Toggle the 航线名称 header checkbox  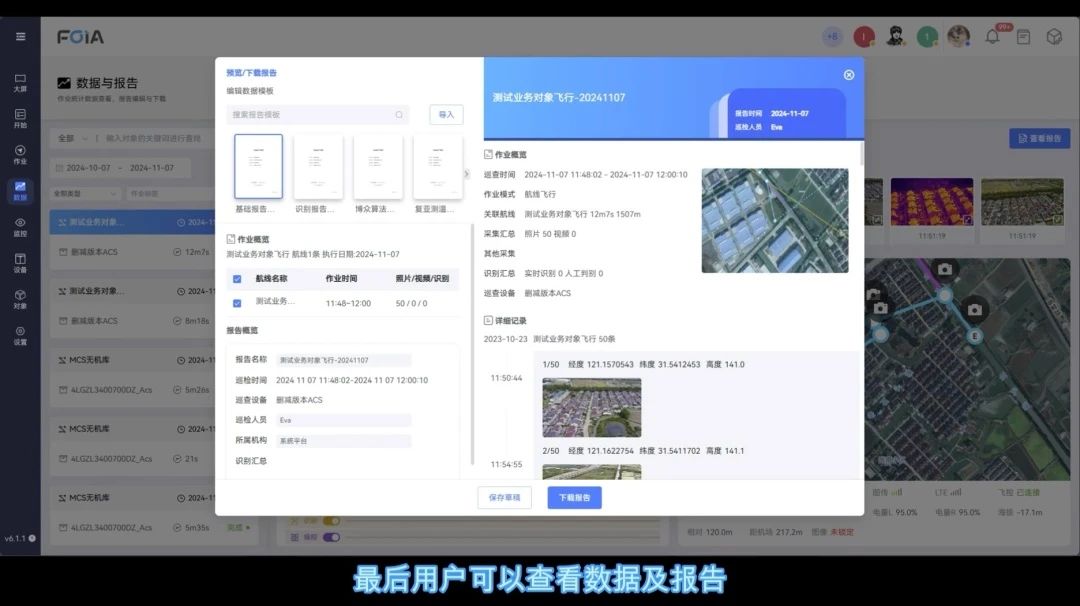237,279
